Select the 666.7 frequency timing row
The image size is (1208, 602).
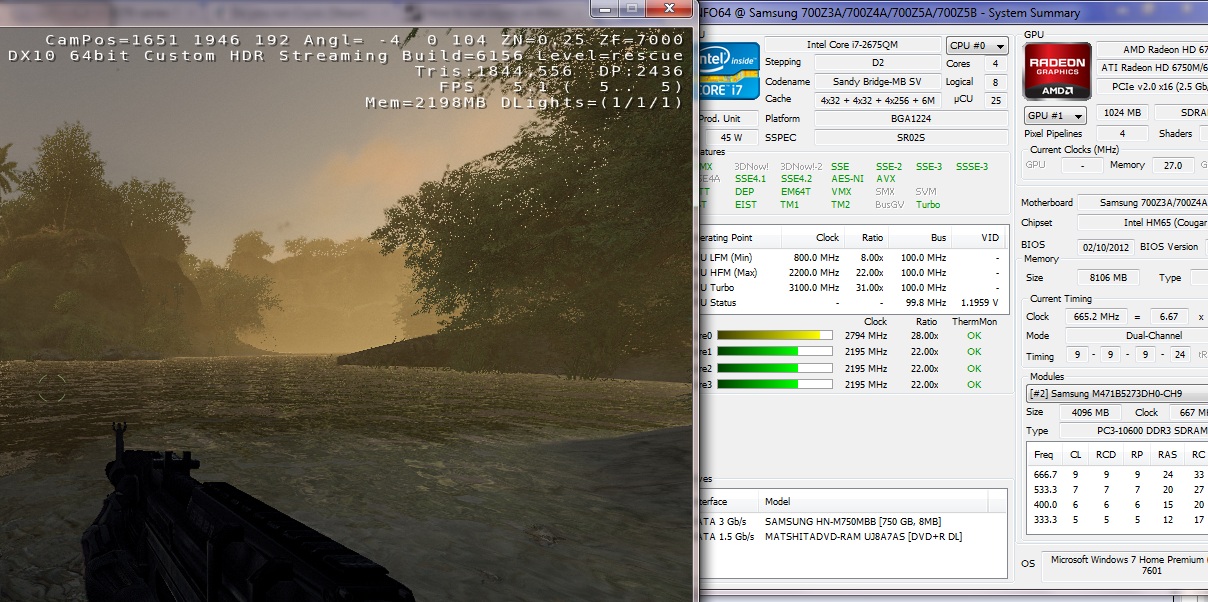pyautogui.click(x=1118, y=475)
